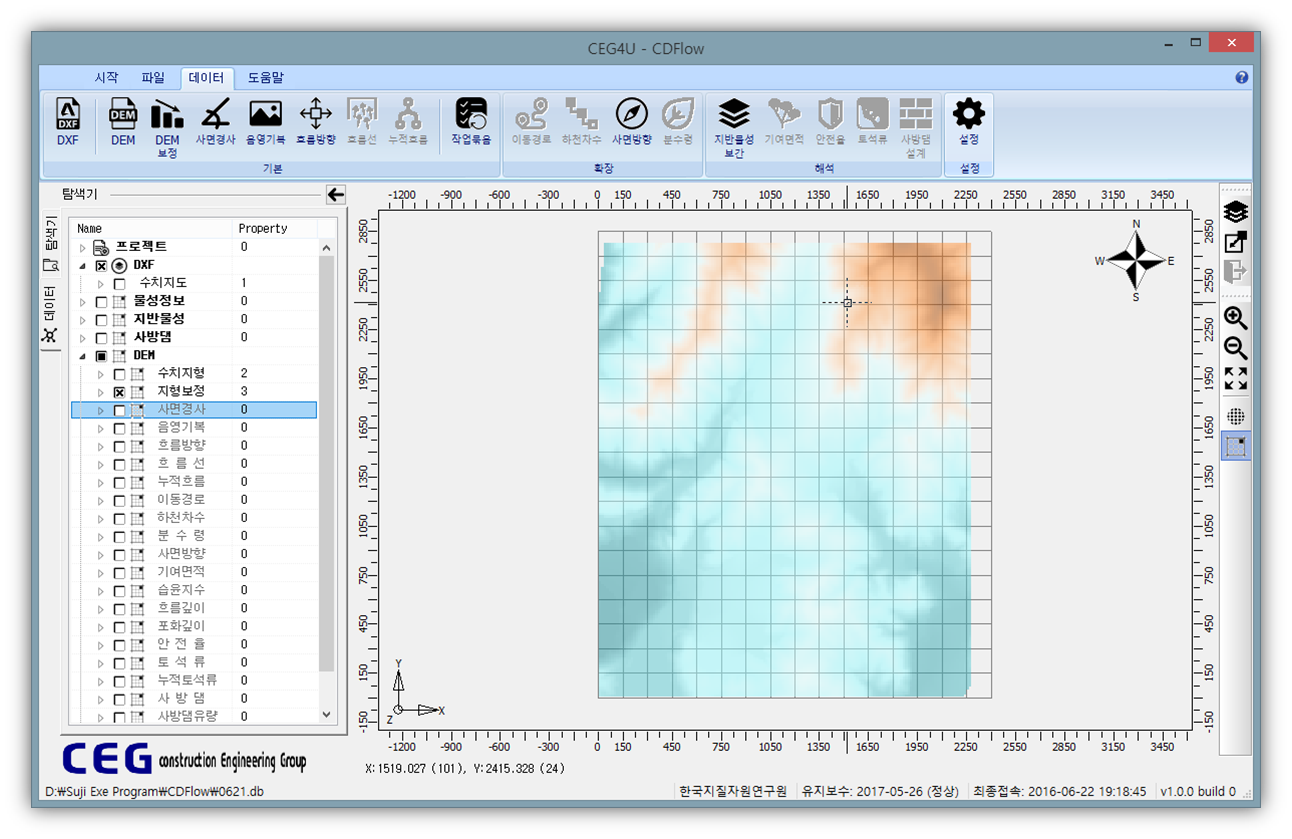1292x839 pixels.
Task: Expand the 물성정보 tree node
Action: click(82, 301)
